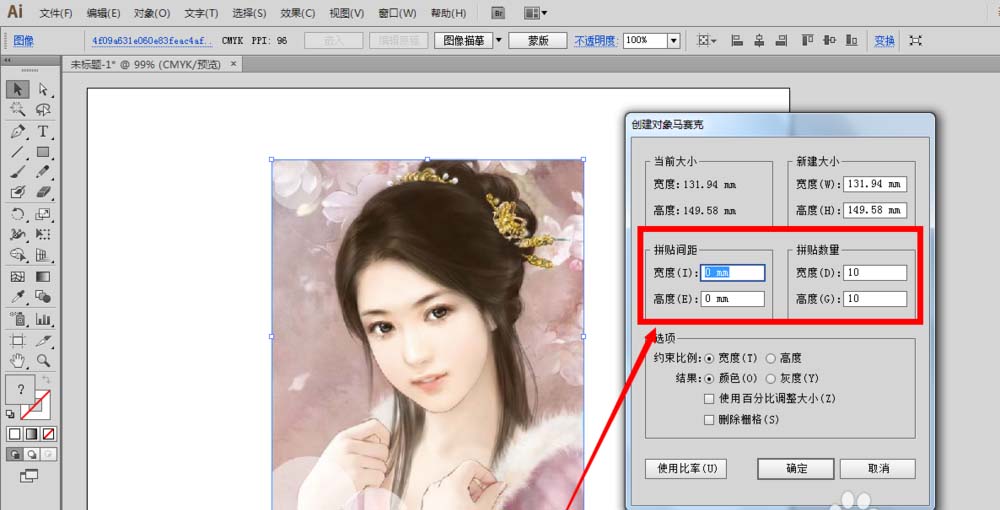Enable 删除栅格(S) checkbox
1000x510 pixels.
click(709, 419)
